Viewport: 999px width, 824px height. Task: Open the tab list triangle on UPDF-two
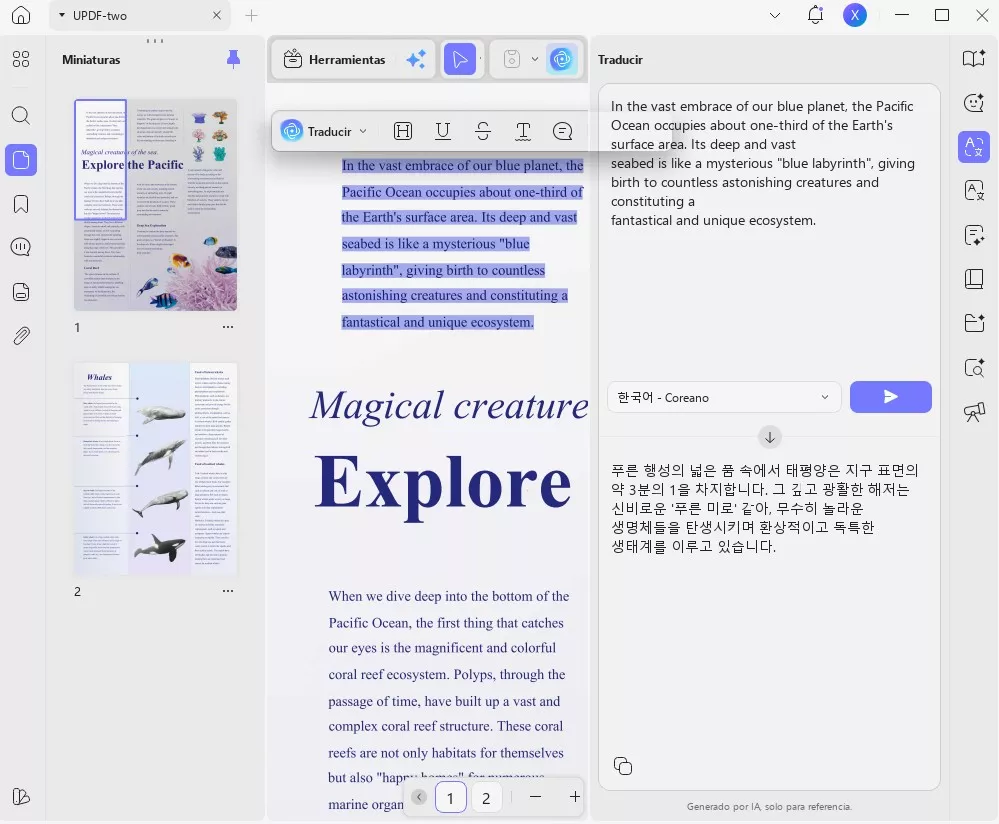pos(62,15)
